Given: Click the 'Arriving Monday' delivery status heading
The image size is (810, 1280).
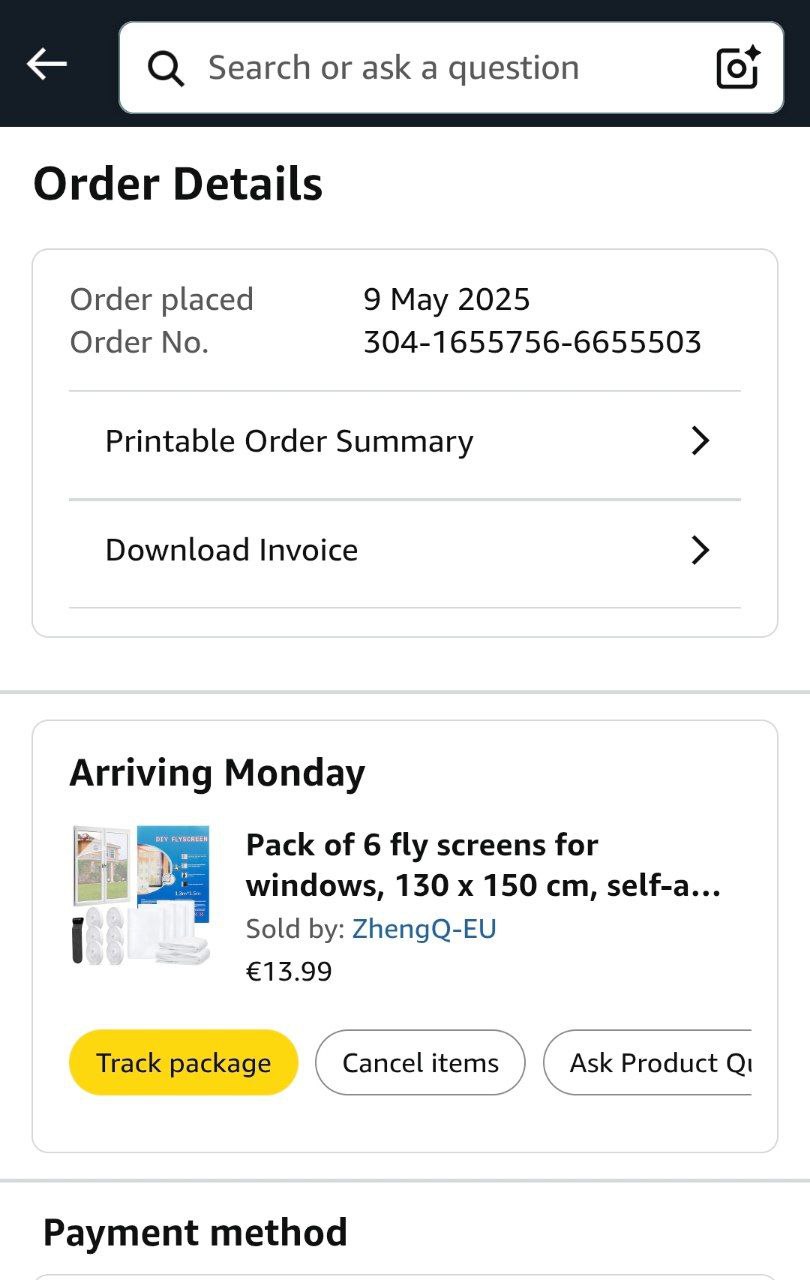Looking at the screenshot, I should click(217, 773).
